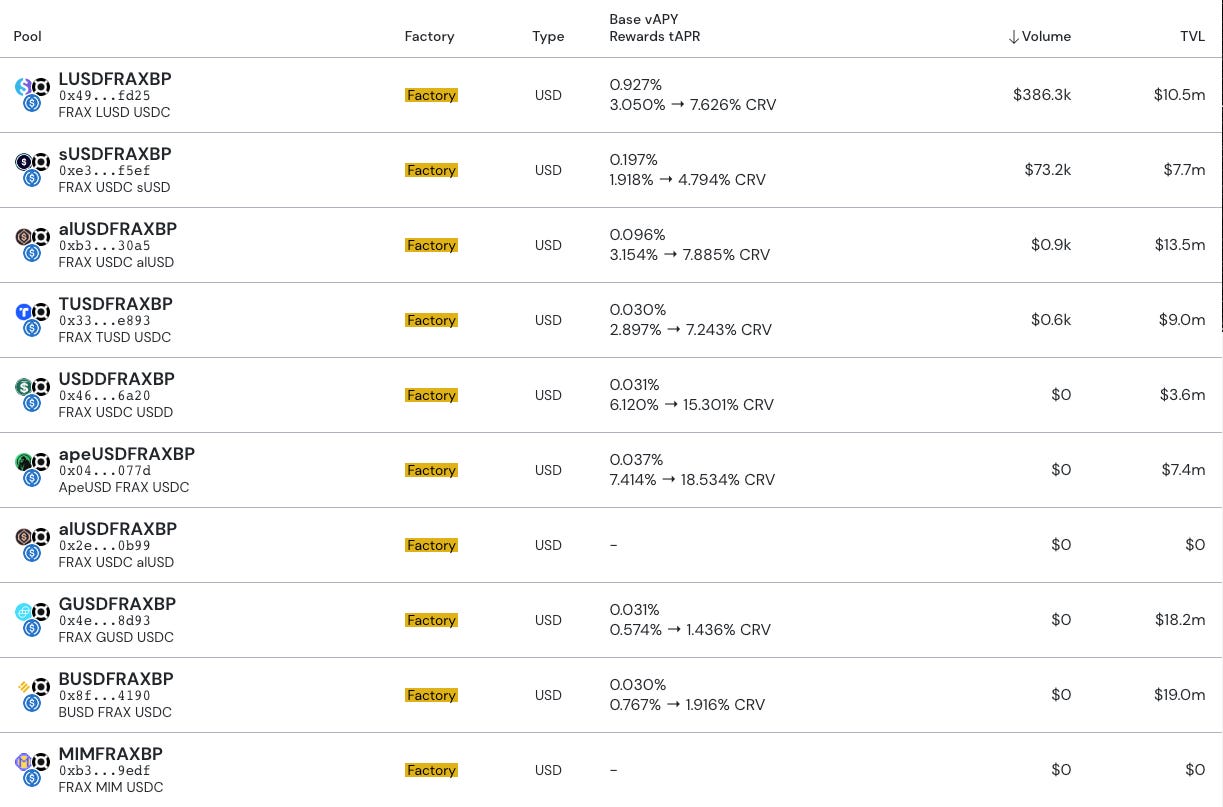Click the LUSDFRAXBP pool token icons

pyautogui.click(x=32, y=95)
